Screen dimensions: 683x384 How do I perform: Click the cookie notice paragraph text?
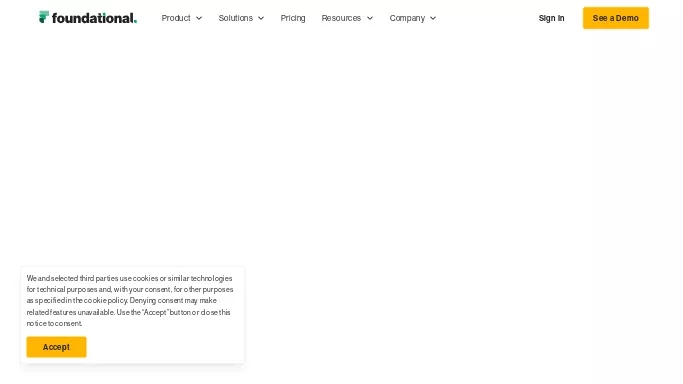[x=130, y=301]
